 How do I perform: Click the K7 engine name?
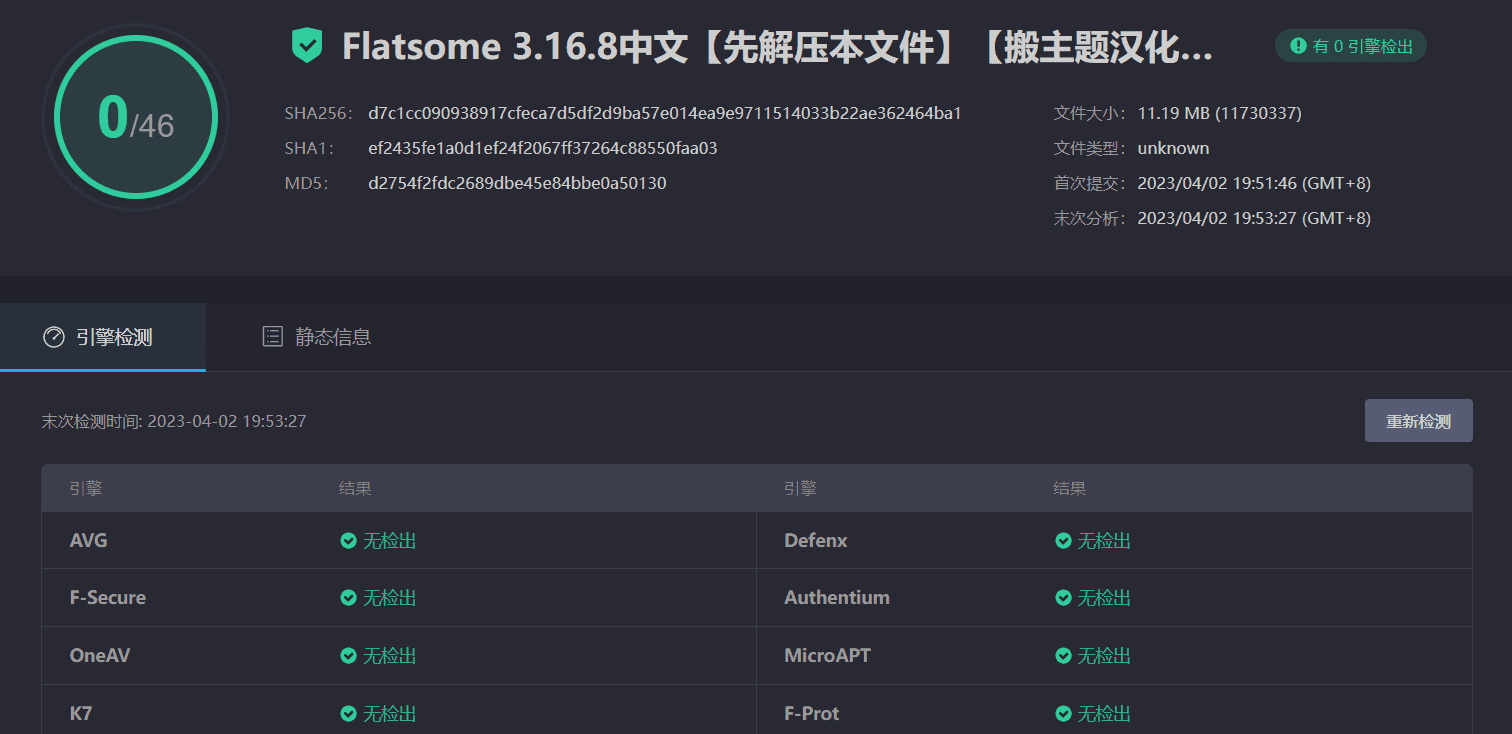coord(81,714)
